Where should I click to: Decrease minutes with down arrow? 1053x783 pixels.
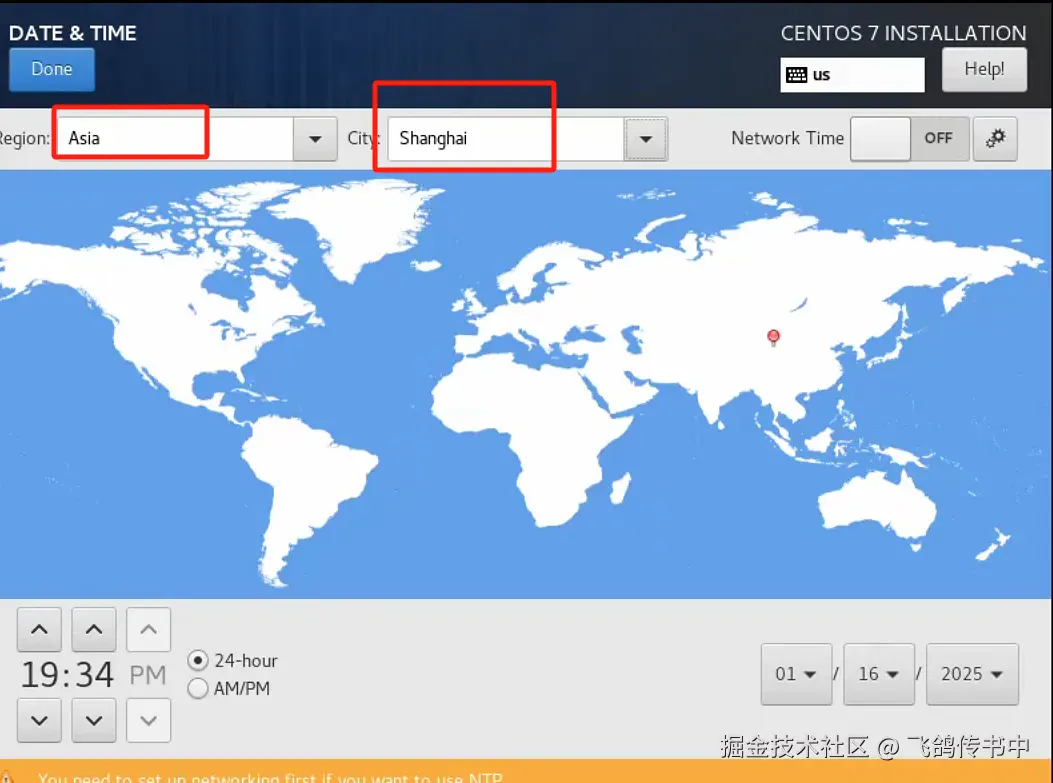pos(94,721)
